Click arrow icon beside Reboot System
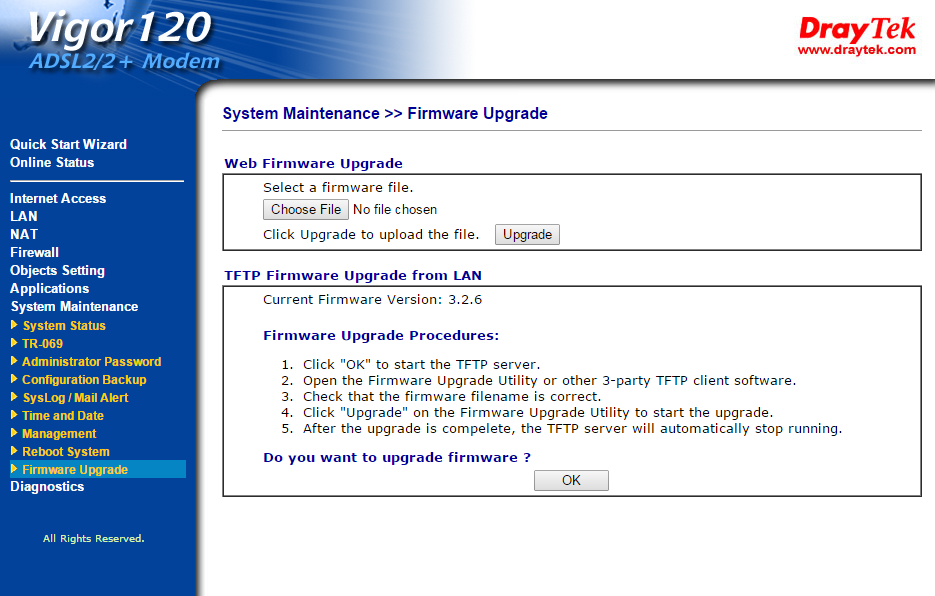935x596 pixels. pyautogui.click(x=14, y=451)
